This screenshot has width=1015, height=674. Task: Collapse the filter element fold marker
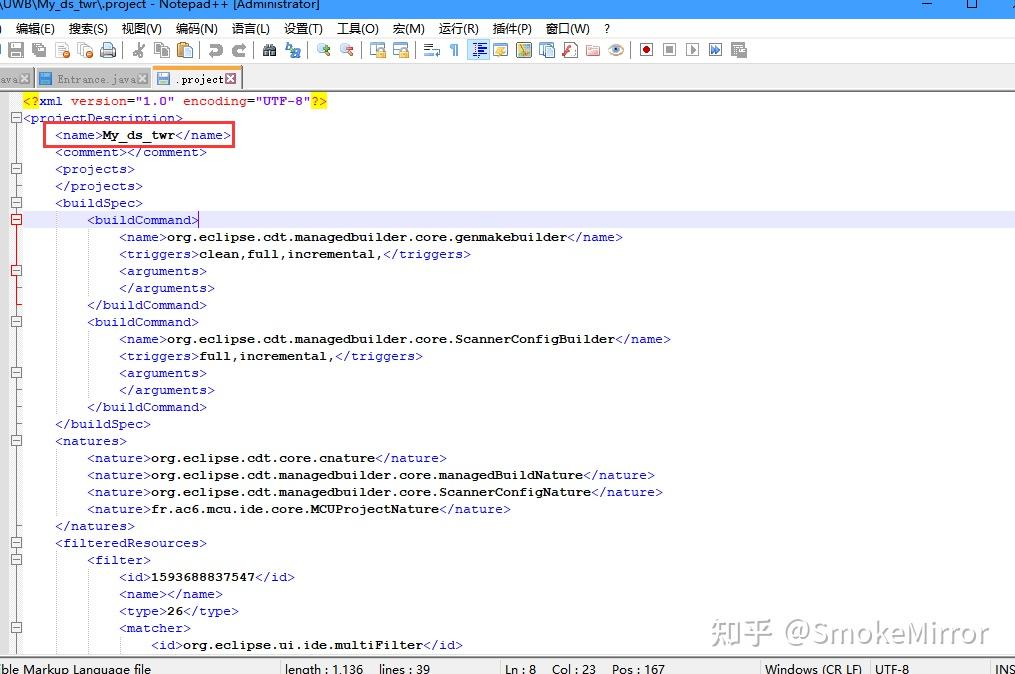pos(15,560)
